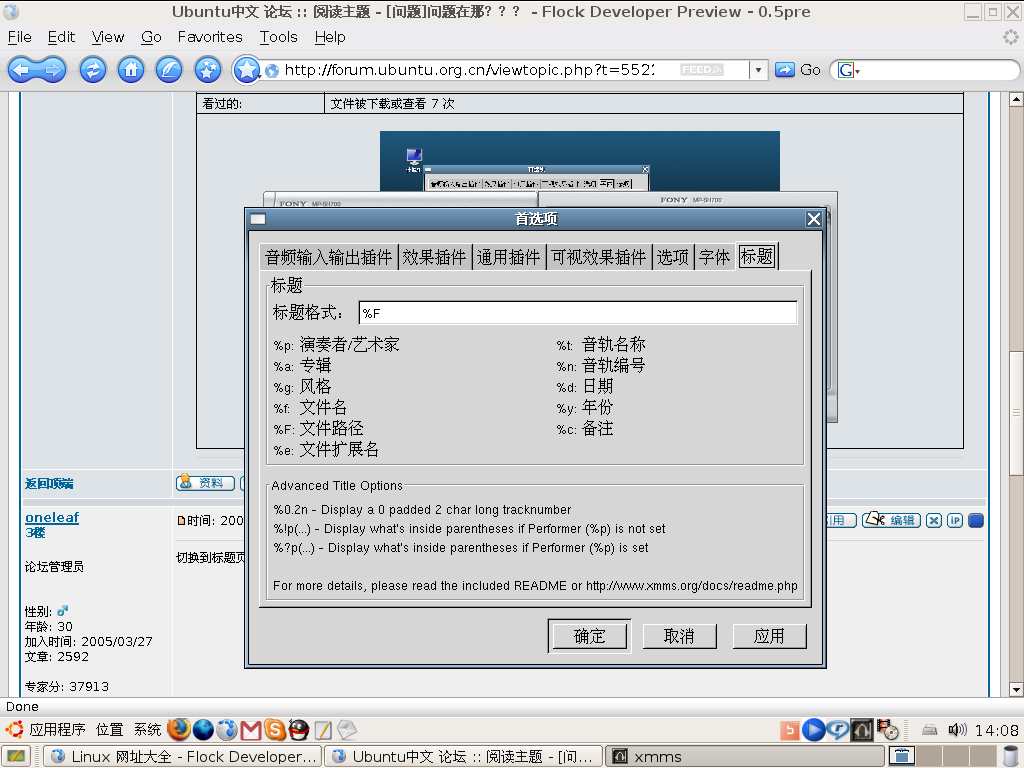
Task: Click the show desktop button
Action: coord(16,756)
